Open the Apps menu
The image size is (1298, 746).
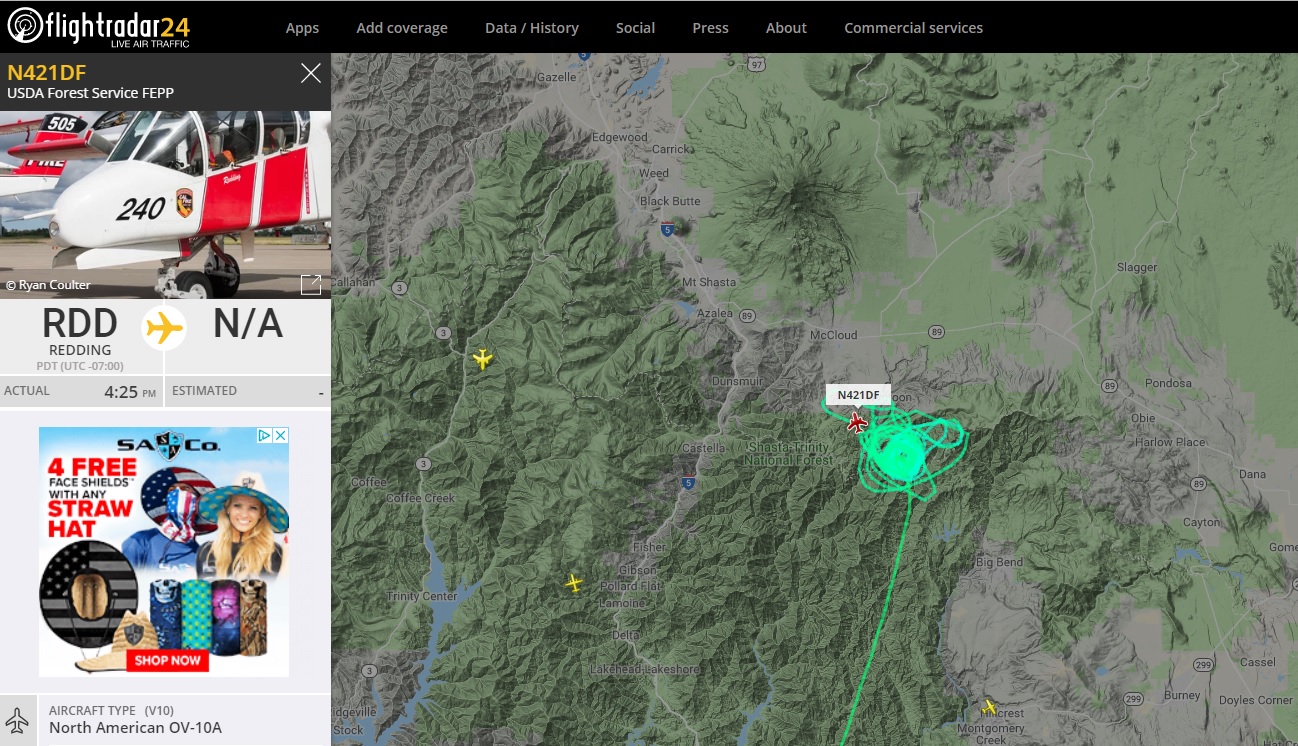(302, 28)
